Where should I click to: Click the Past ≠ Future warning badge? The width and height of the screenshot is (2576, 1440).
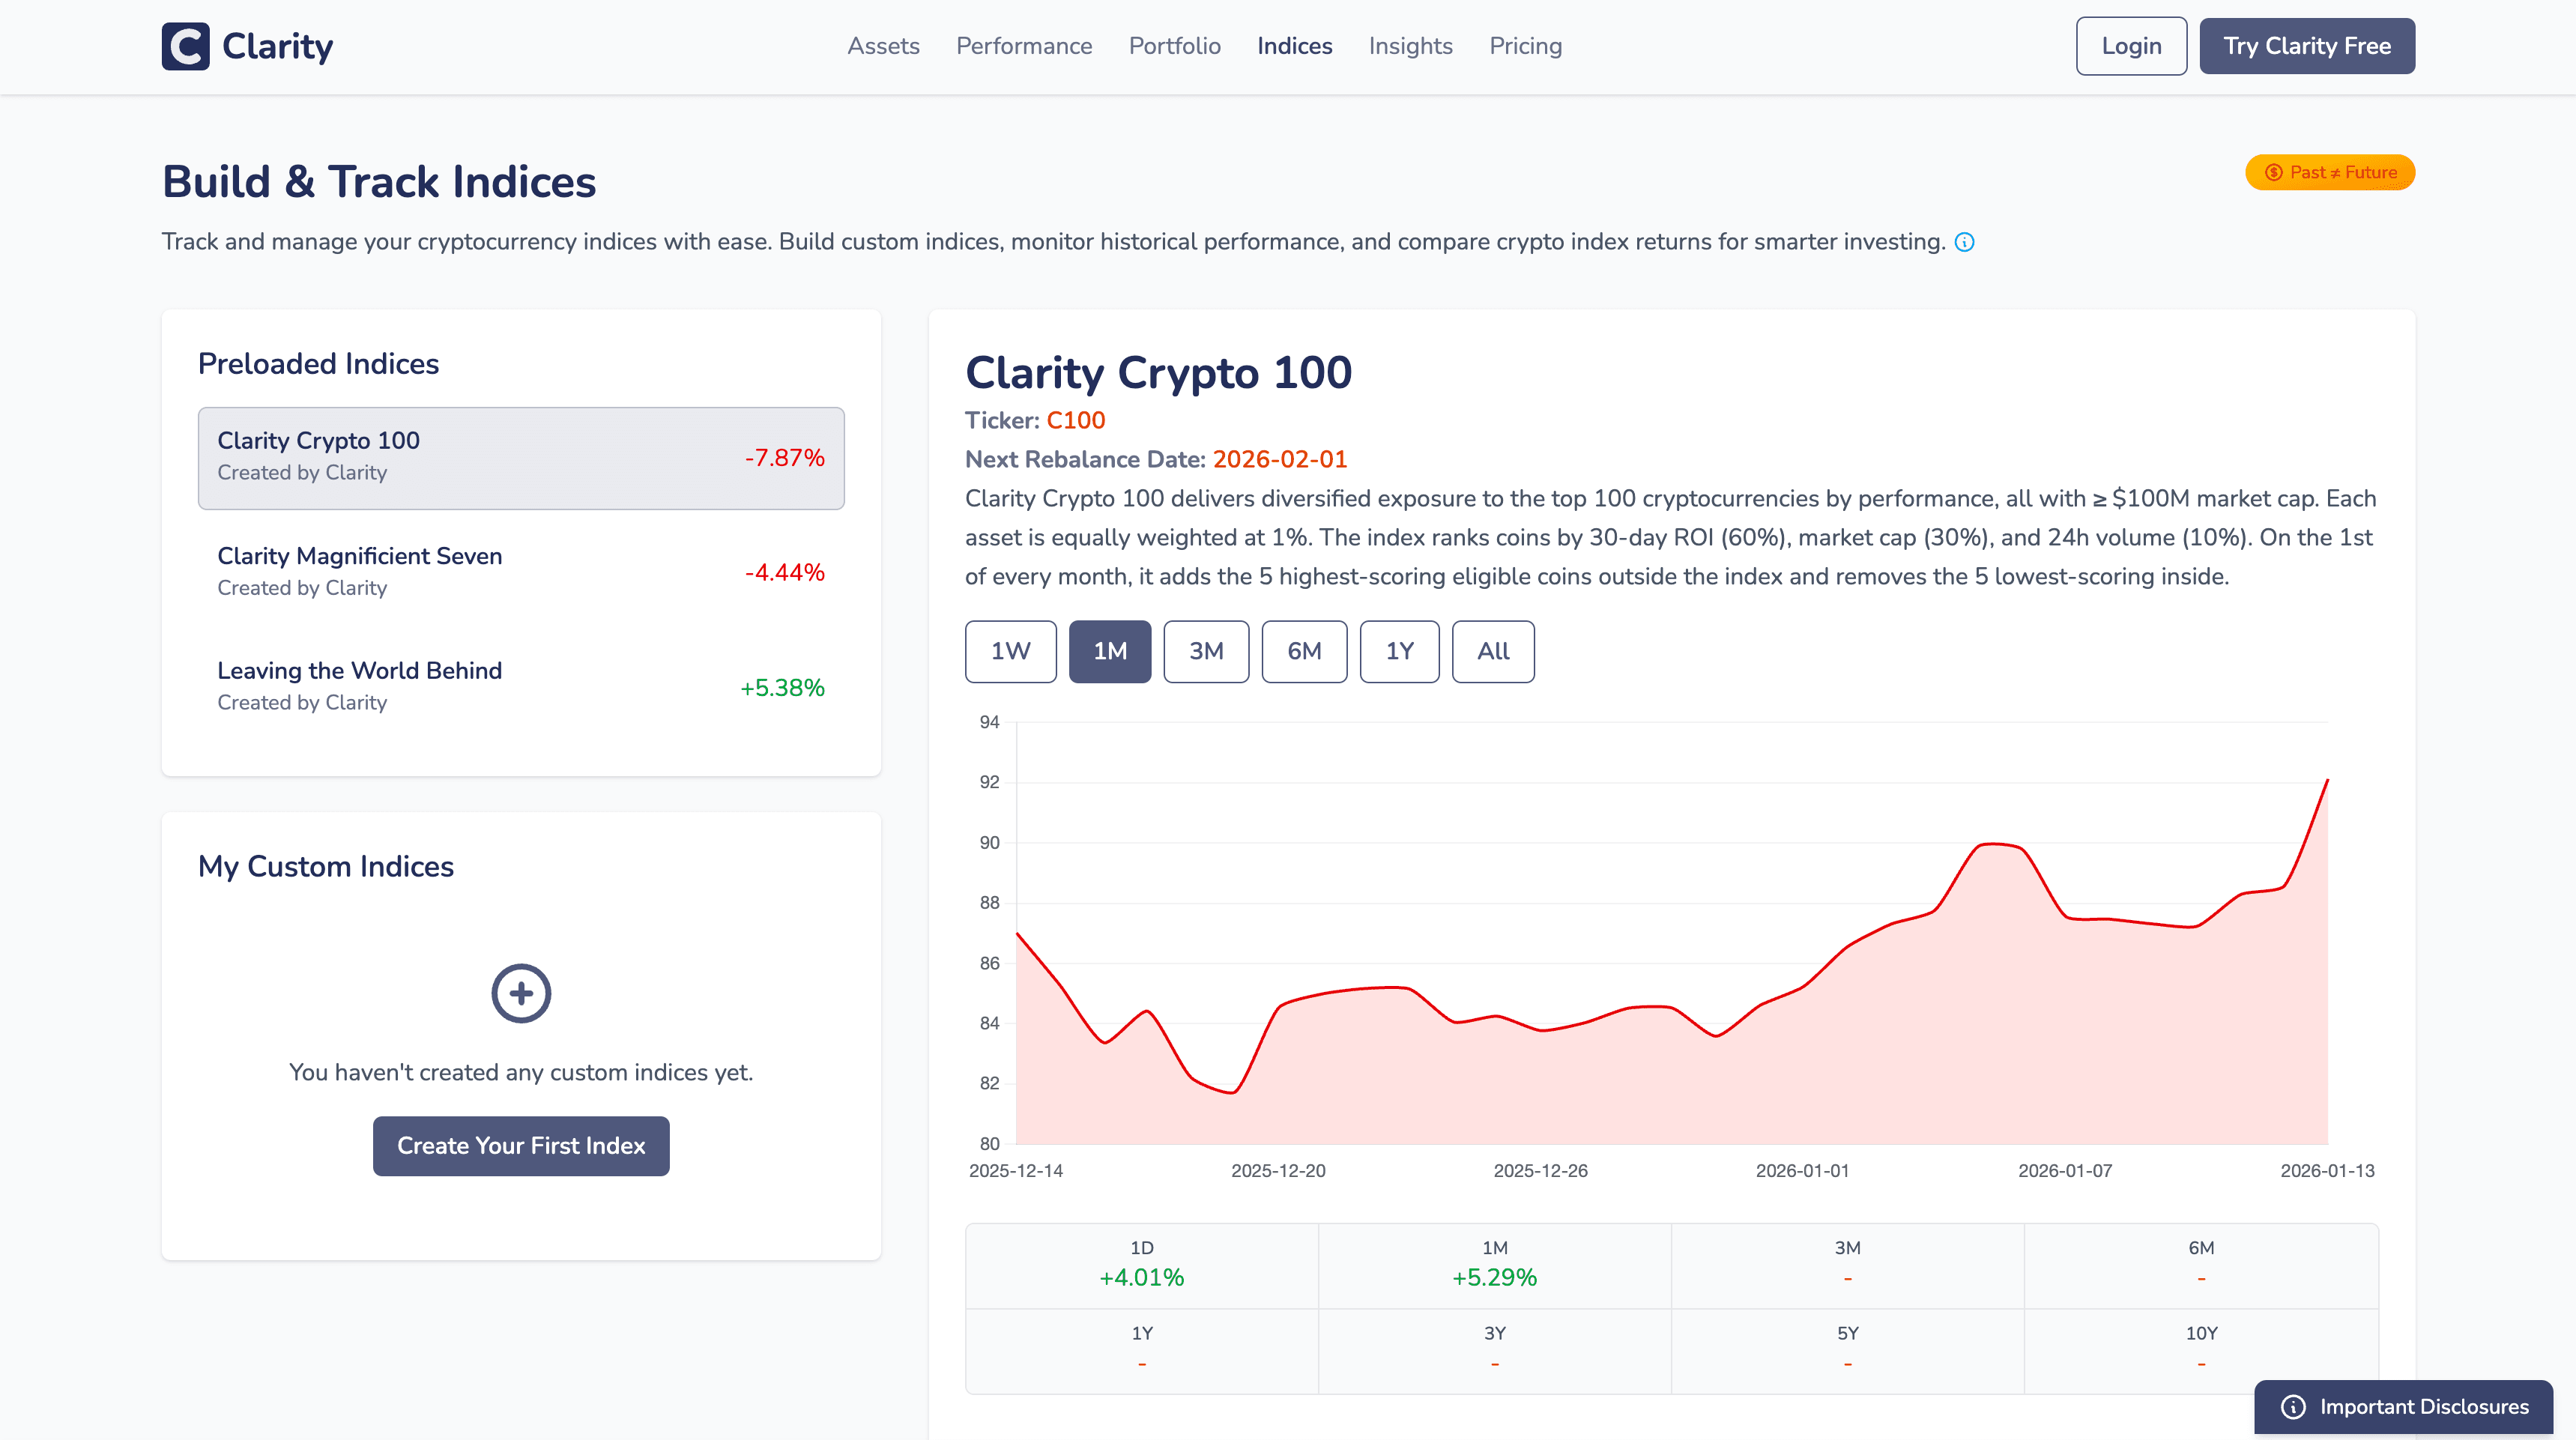[2329, 172]
